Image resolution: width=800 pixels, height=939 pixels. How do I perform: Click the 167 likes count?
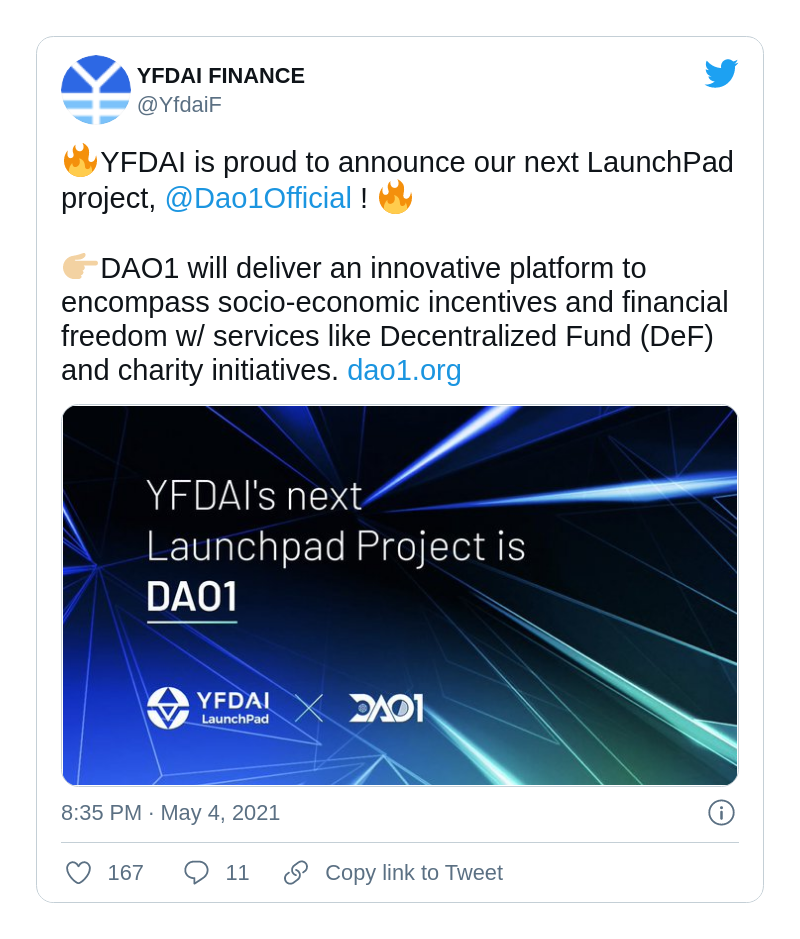(126, 873)
